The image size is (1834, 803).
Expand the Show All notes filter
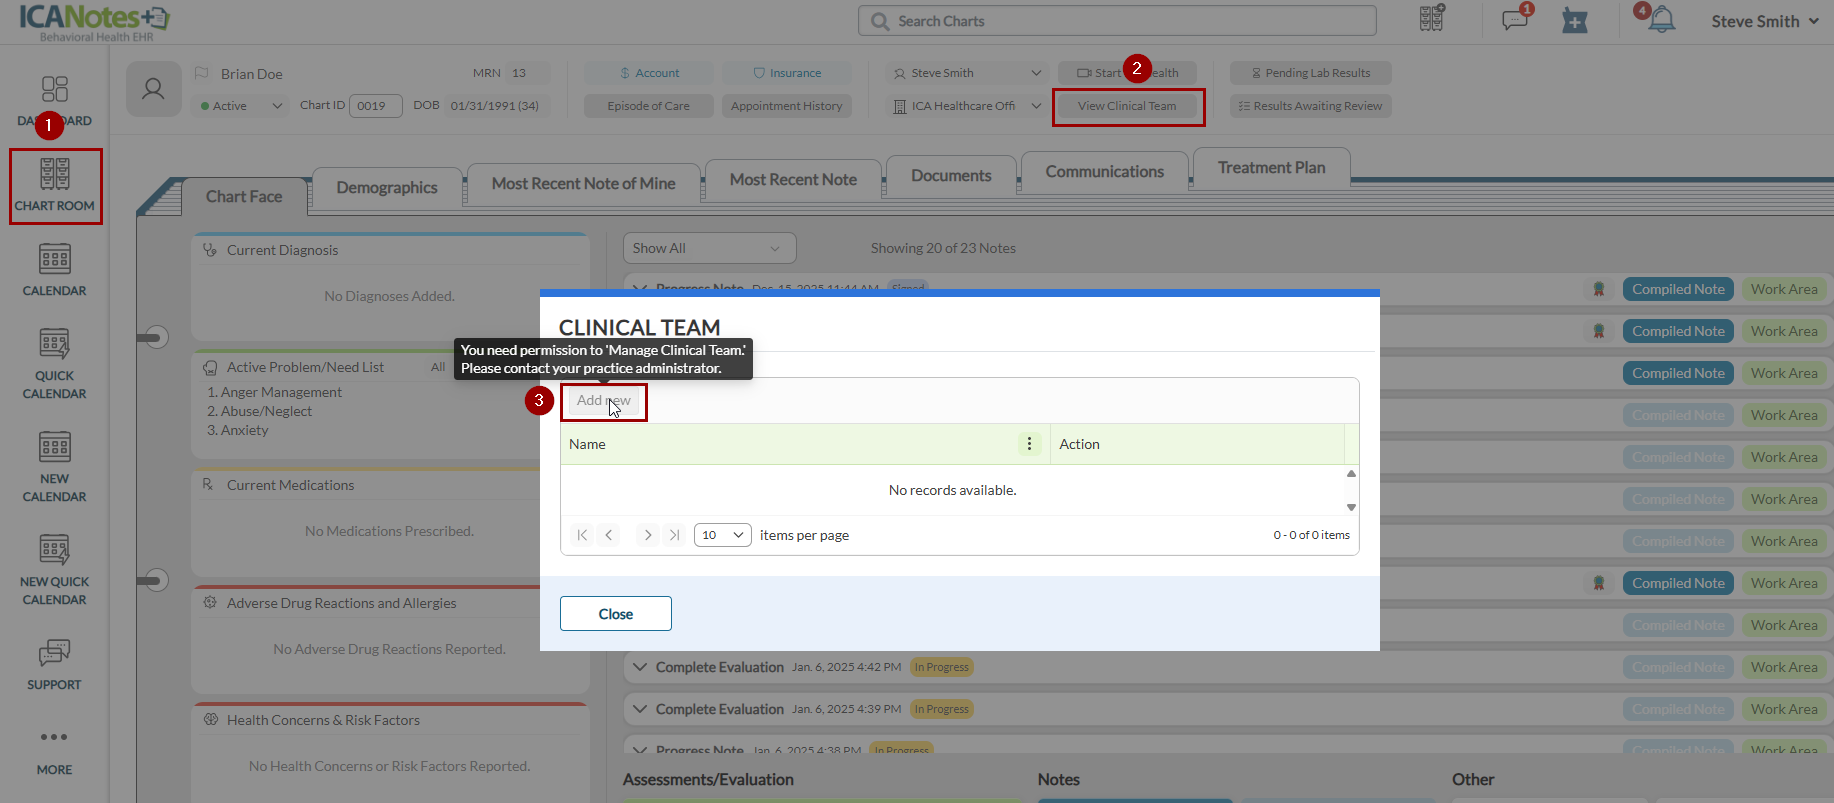point(708,248)
